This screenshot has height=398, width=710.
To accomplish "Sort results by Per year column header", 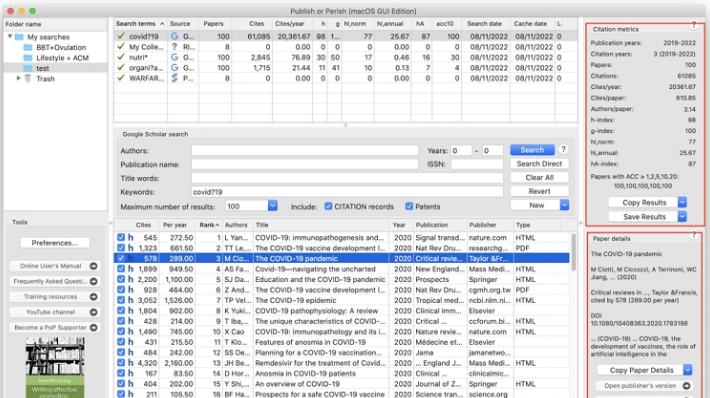I will 175,225.
